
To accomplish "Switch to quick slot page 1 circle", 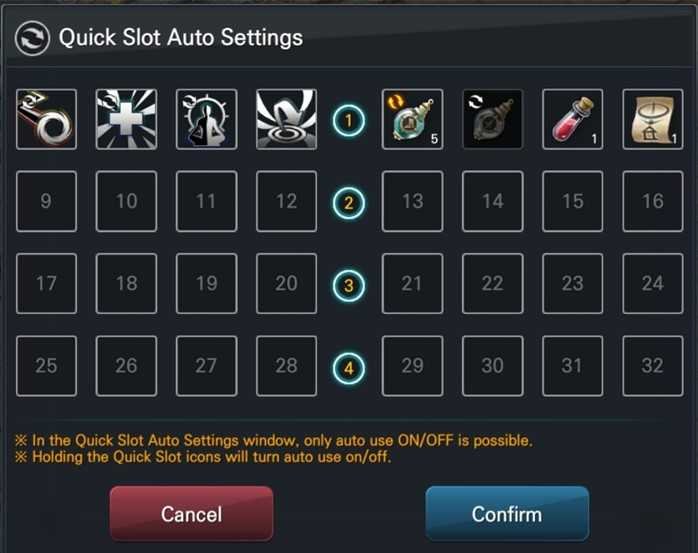I will tap(349, 121).
